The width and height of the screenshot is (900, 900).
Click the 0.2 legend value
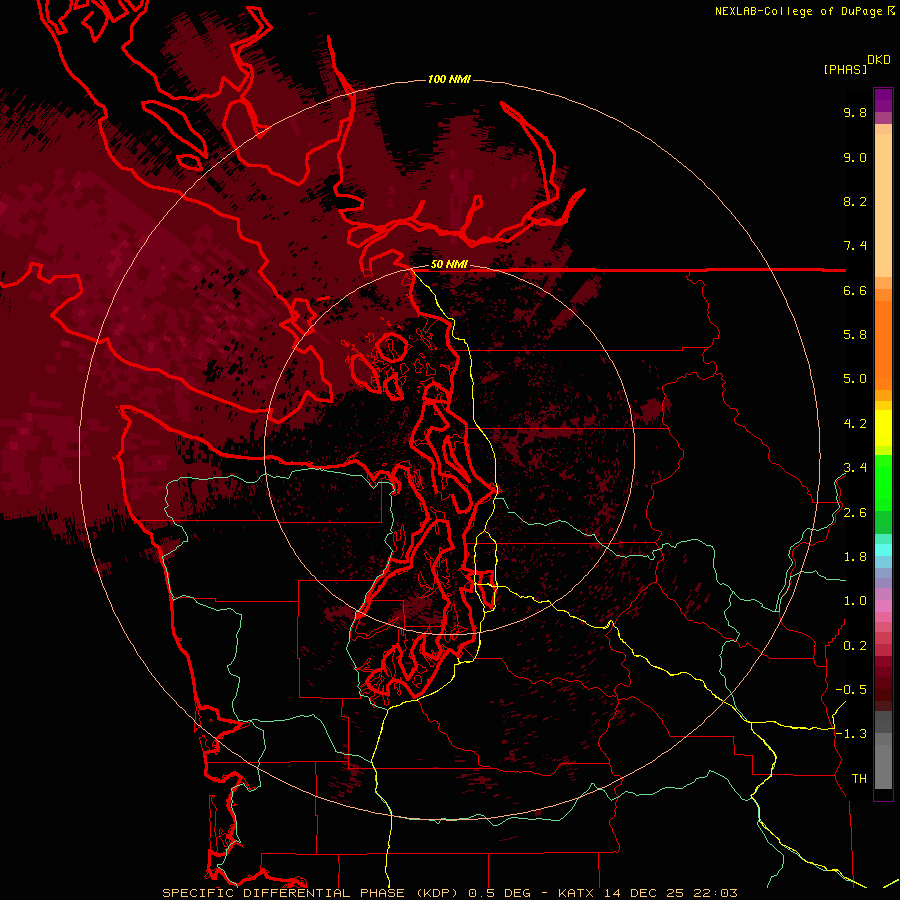pyautogui.click(x=855, y=646)
